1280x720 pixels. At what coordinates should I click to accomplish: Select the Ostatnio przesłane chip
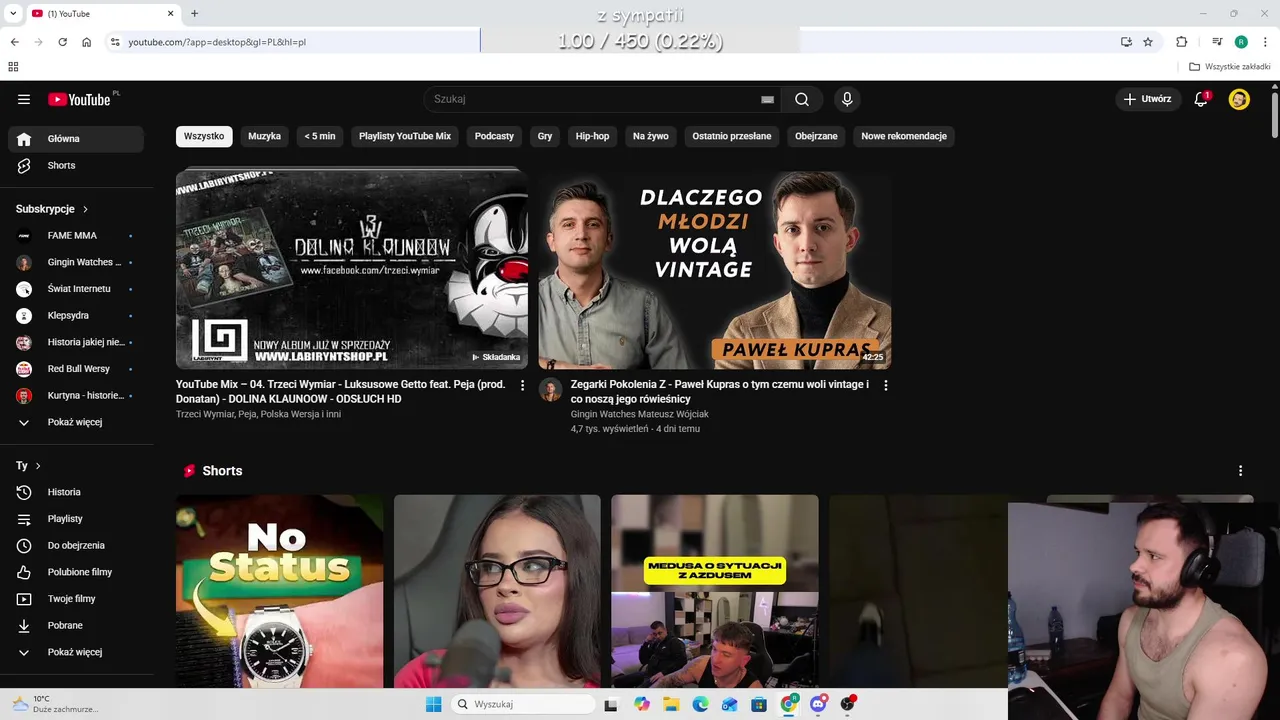(x=732, y=136)
